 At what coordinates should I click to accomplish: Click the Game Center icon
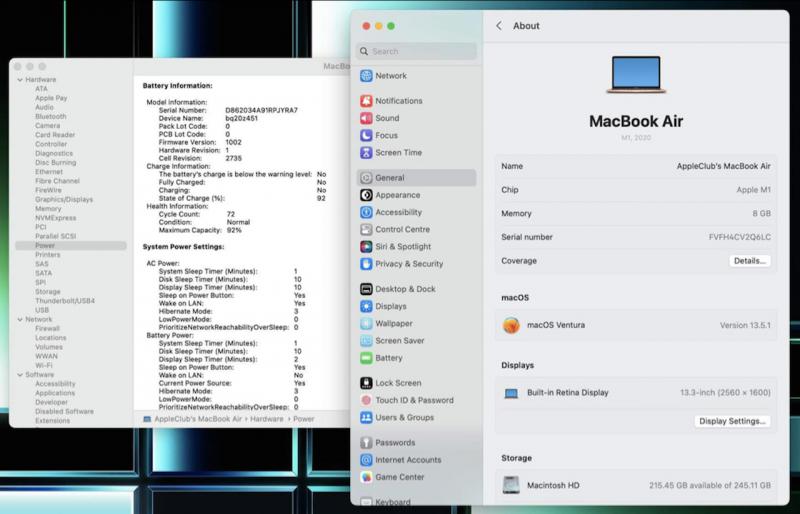pos(366,477)
